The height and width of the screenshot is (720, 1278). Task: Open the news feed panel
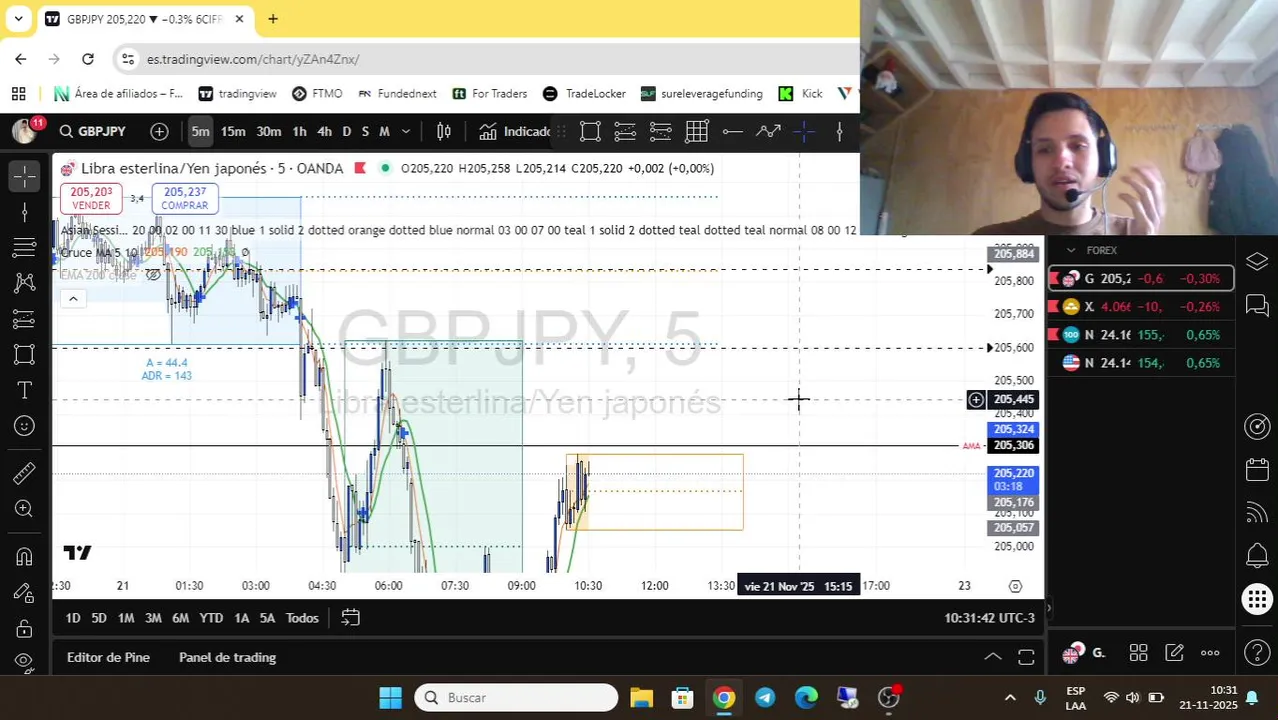(x=1257, y=513)
